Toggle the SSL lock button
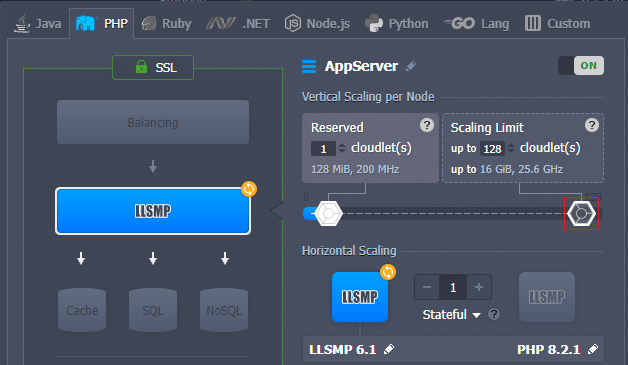Viewport: 628px width, 365px height. (153, 67)
